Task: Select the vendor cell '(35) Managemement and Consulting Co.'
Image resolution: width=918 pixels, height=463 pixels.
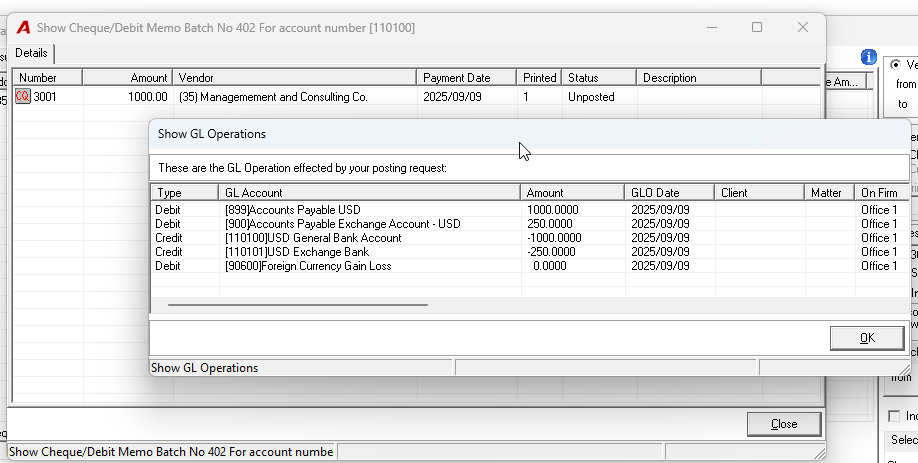Action: coord(273,97)
